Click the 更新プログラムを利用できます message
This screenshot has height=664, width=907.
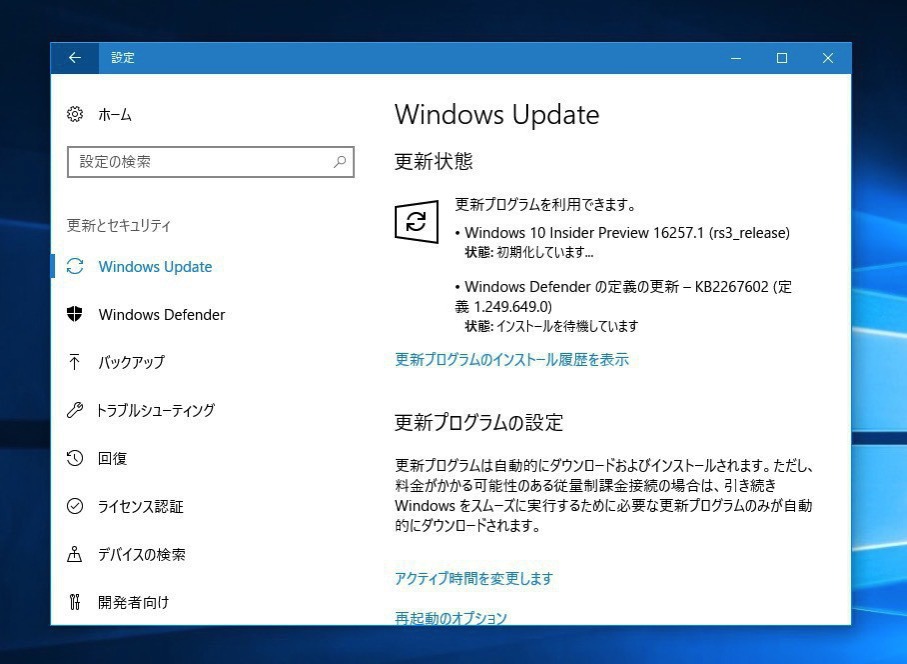[x=545, y=205]
